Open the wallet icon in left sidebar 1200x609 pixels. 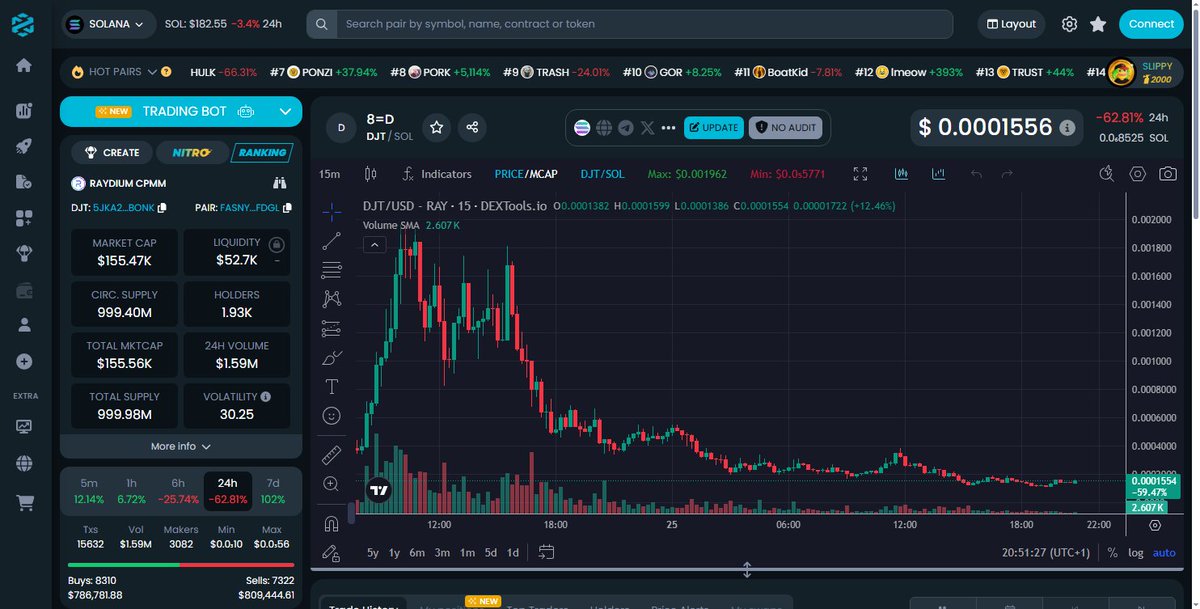24,290
